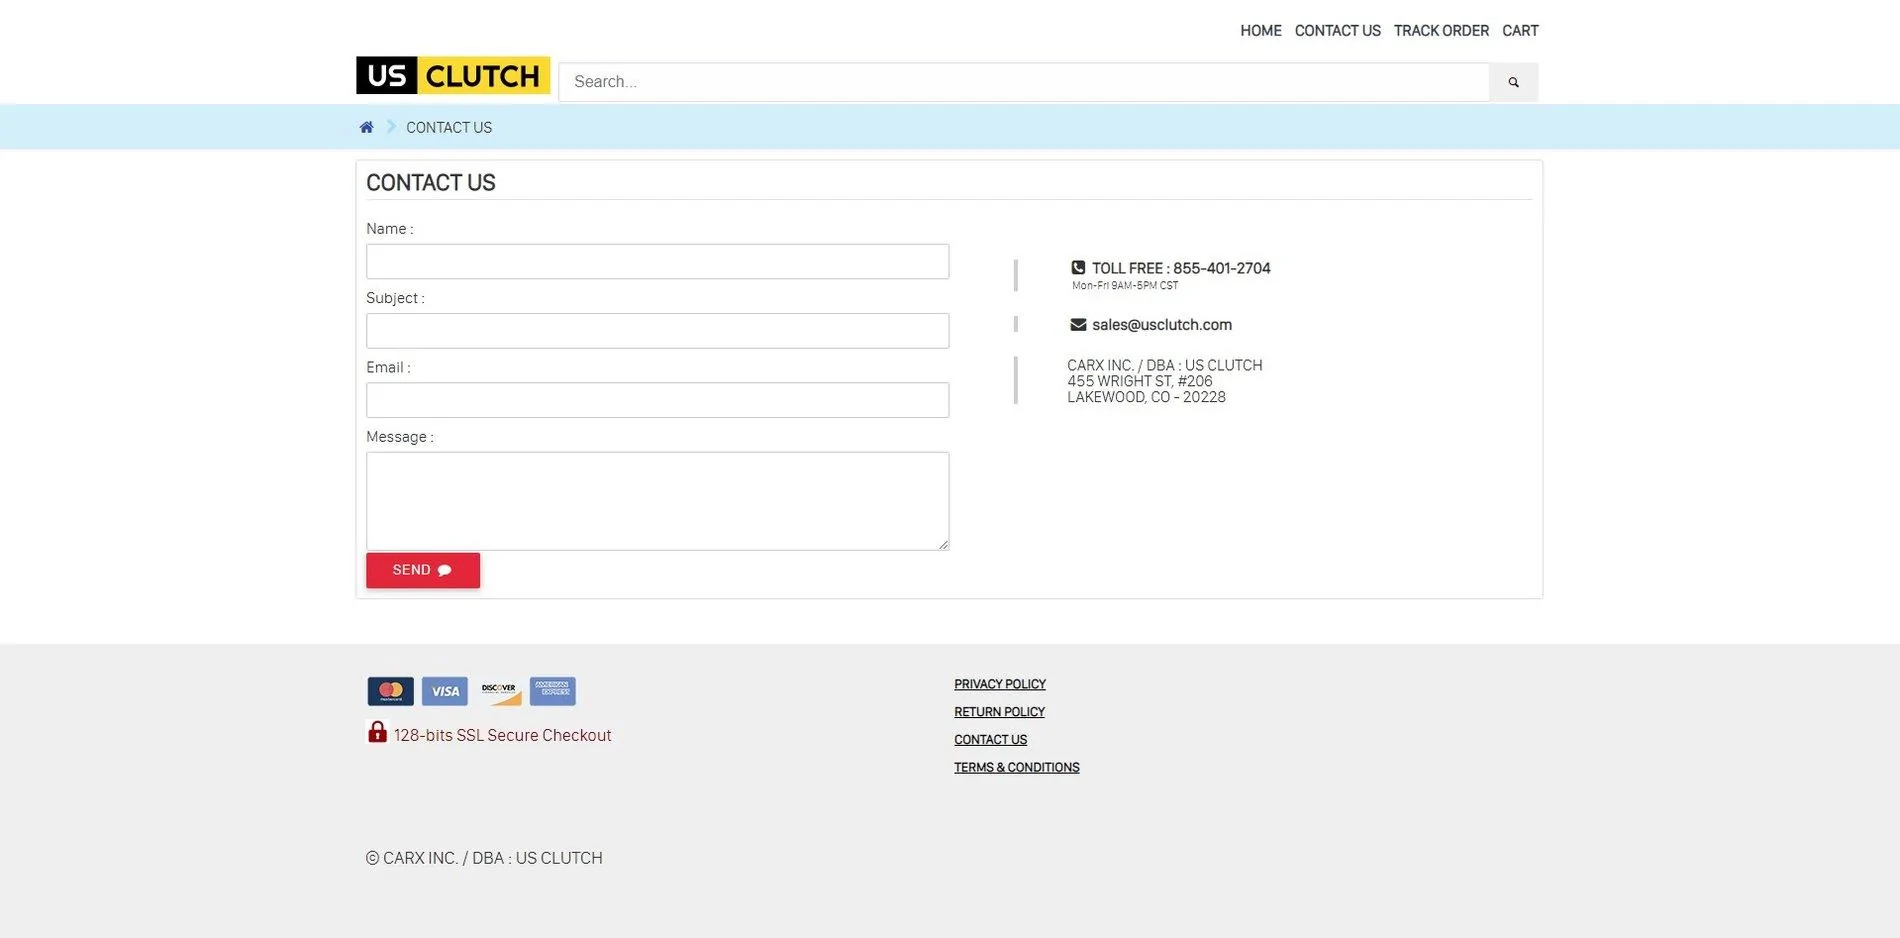Click the CONTACT US breadcrumb label

point(449,127)
